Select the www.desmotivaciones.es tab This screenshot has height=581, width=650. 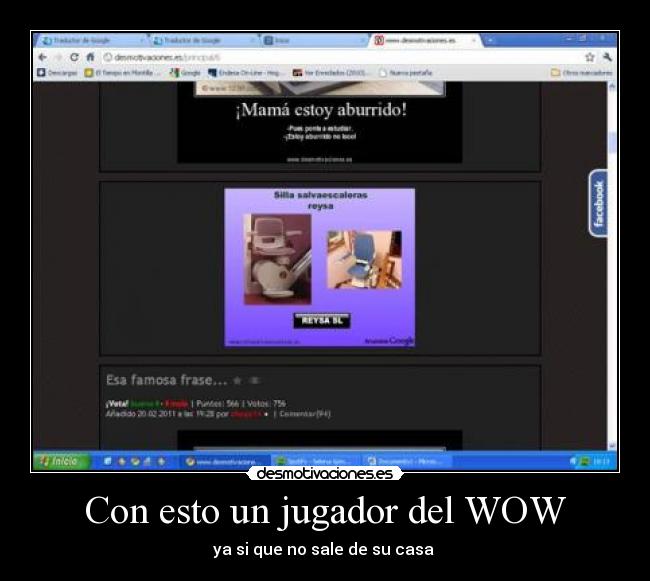(423, 40)
